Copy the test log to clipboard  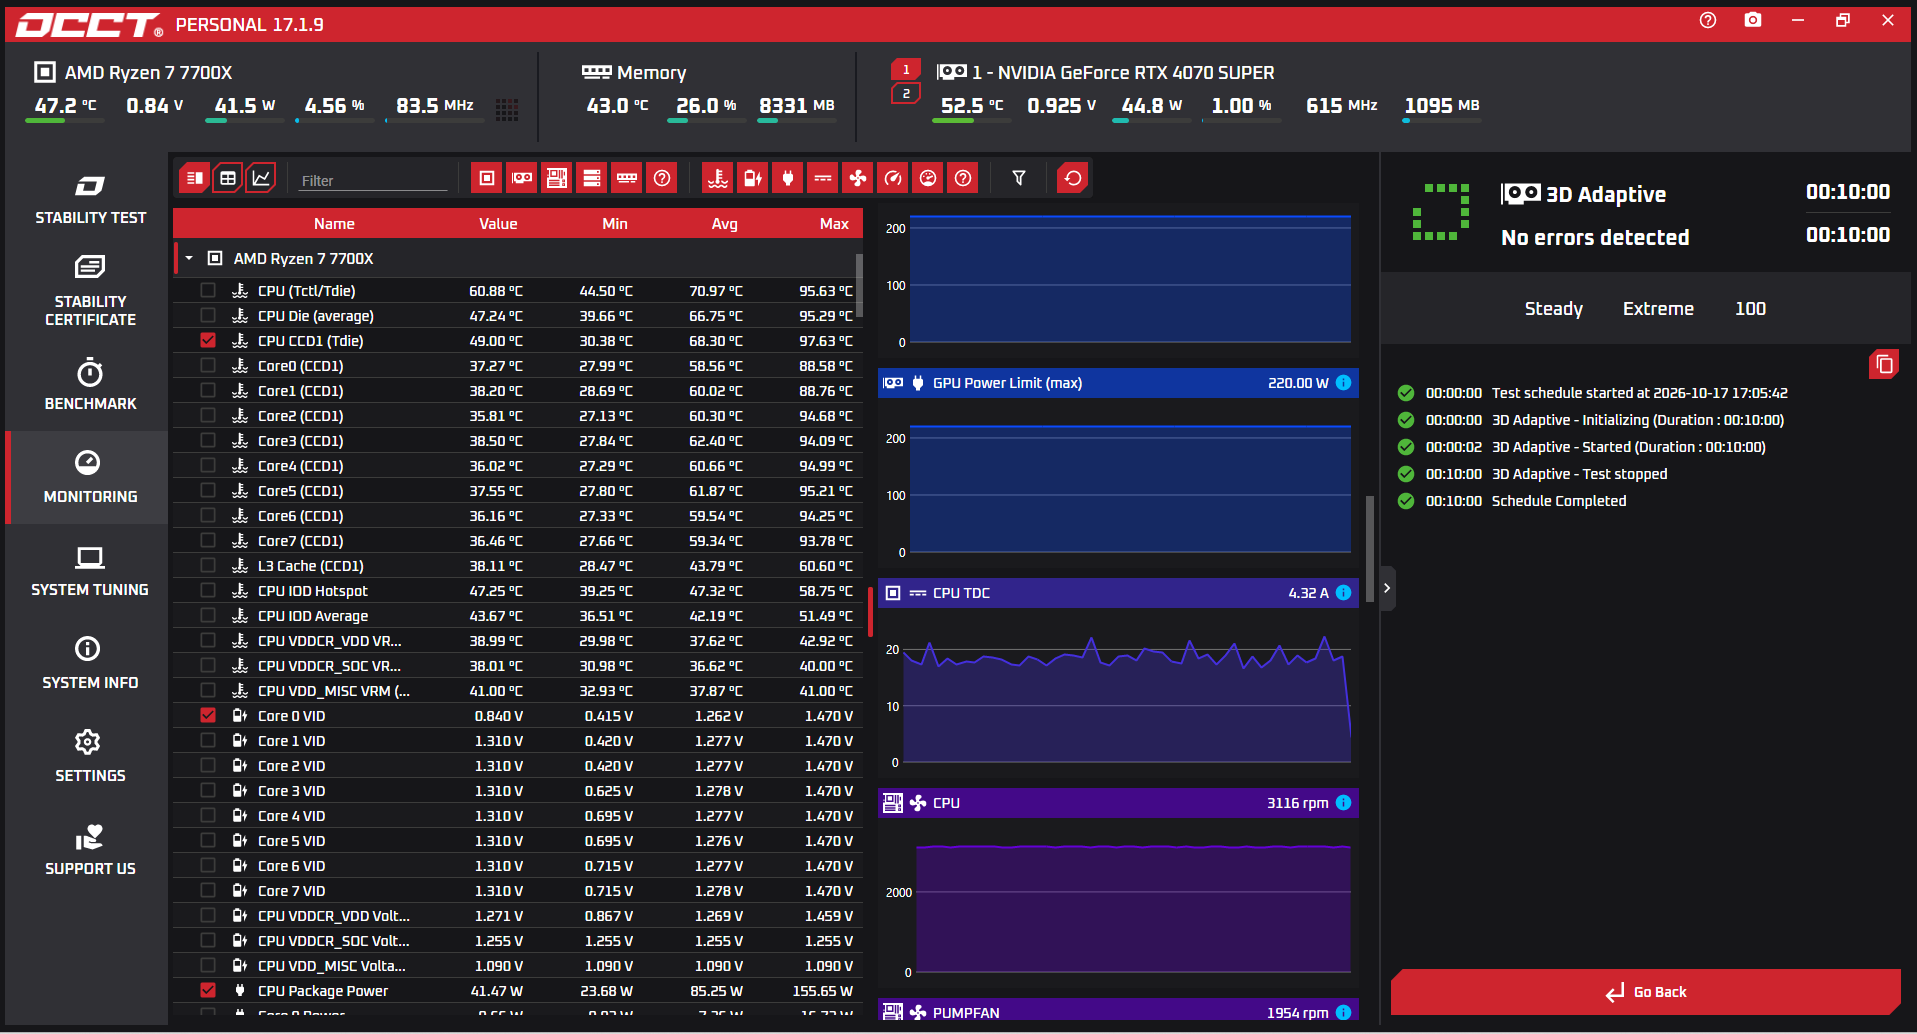(x=1884, y=364)
